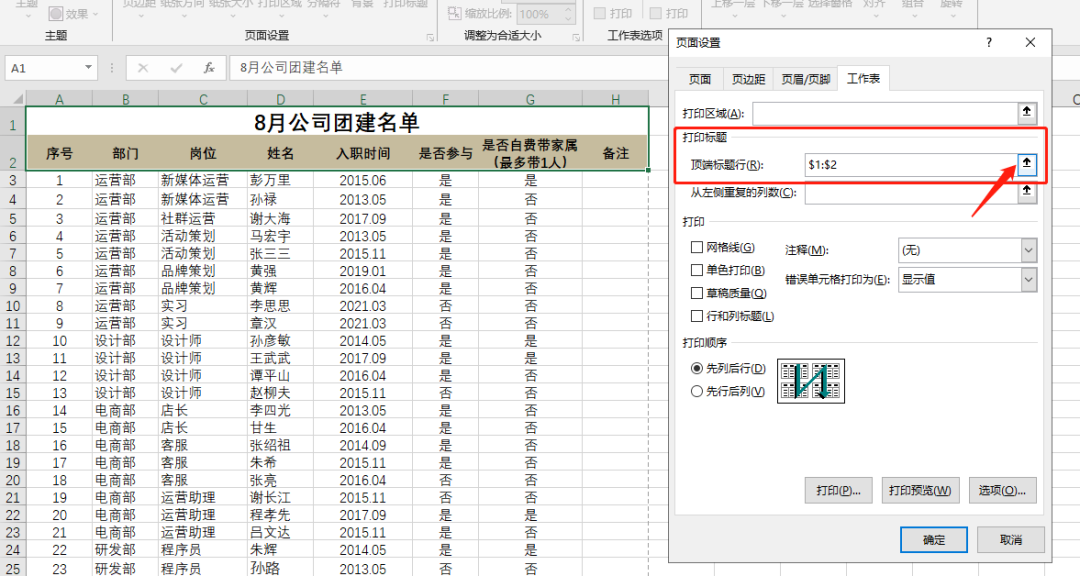Open Insert Function fx icon

point(209,68)
